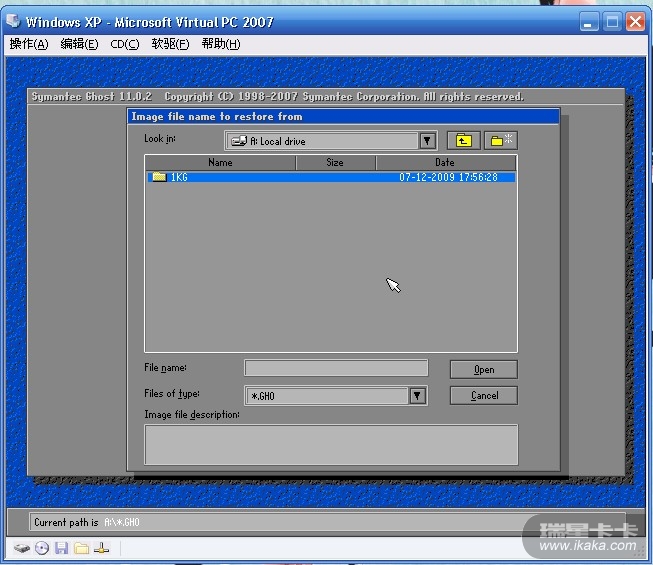Open the A: Local drive combo box
The height and width of the screenshot is (565, 653).
331,141
